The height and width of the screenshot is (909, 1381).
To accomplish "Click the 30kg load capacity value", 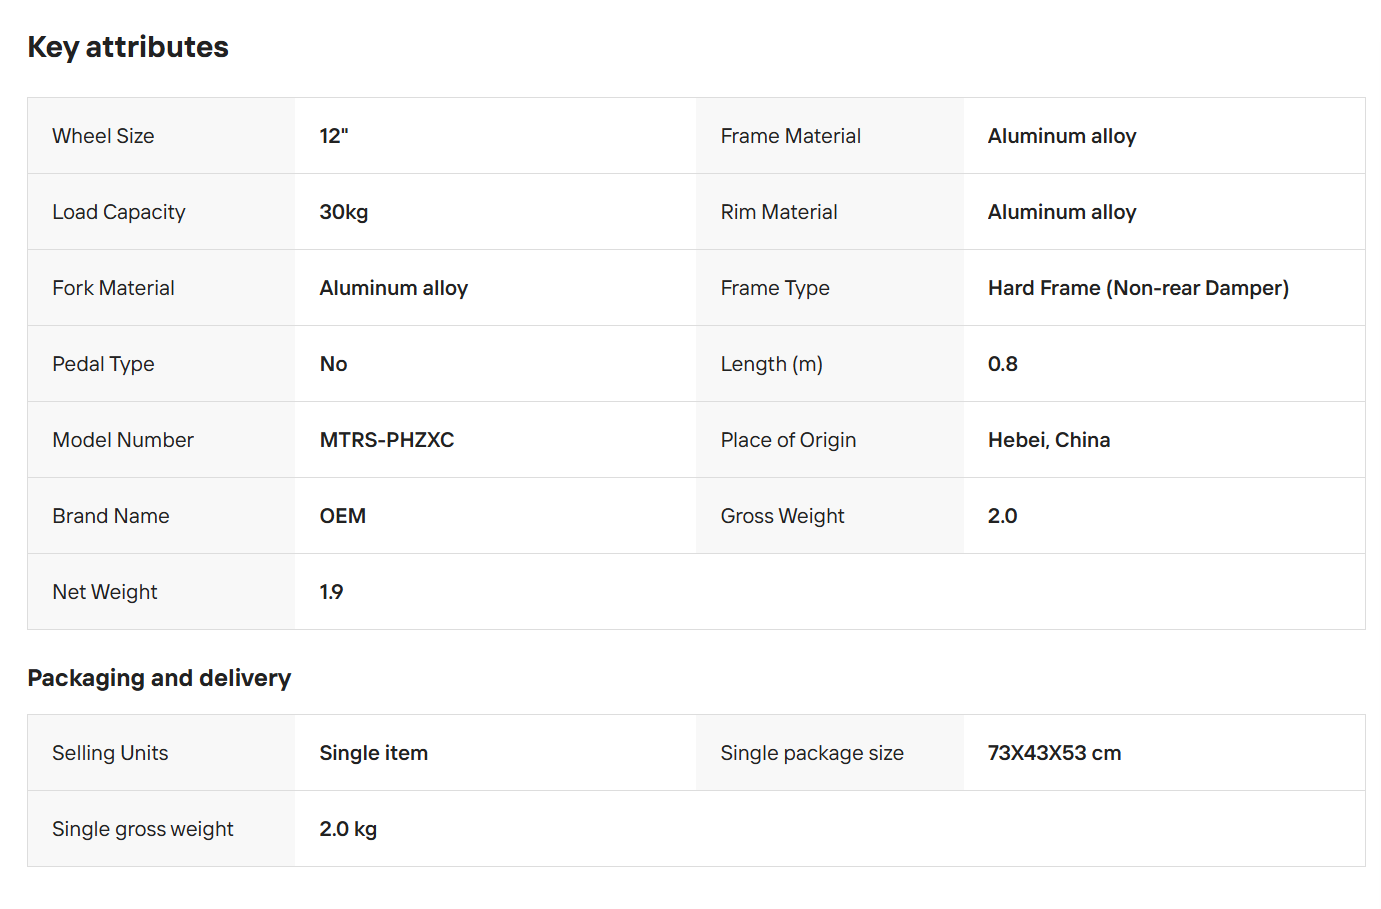I will (x=344, y=212).
